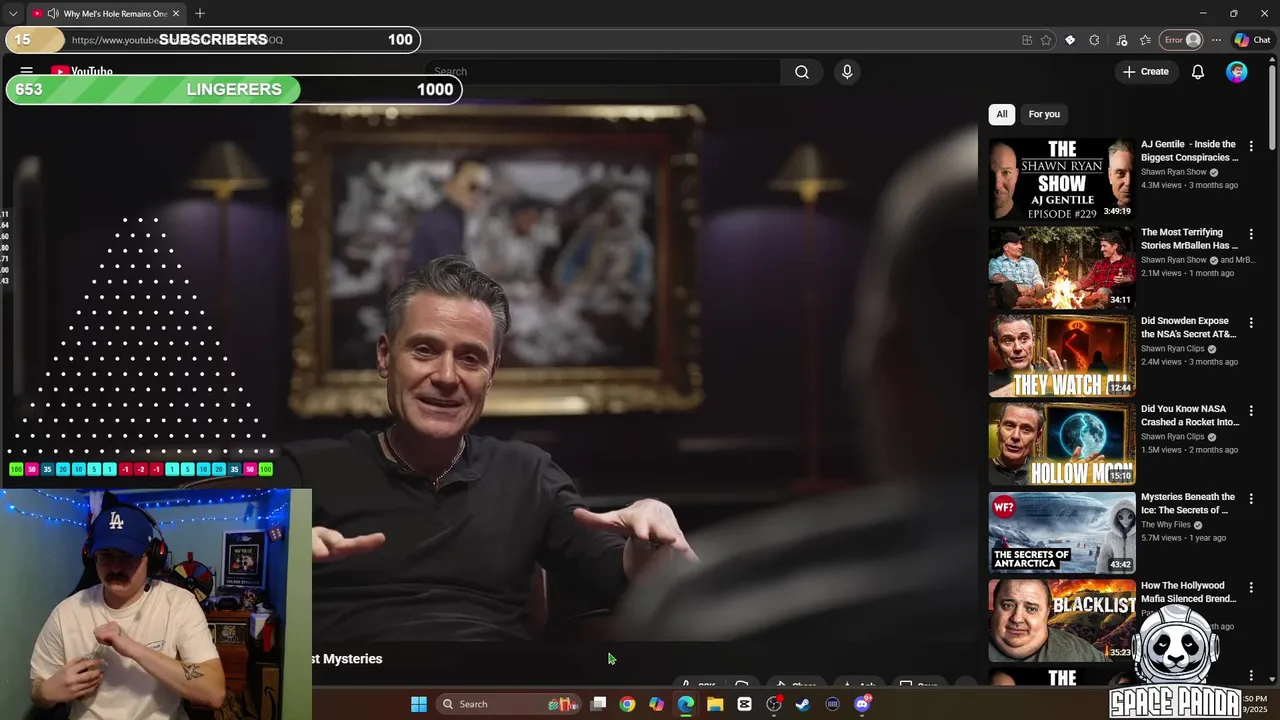Open Secrets of Antarctica thumbnail
1280x720 pixels.
pyautogui.click(x=1062, y=532)
